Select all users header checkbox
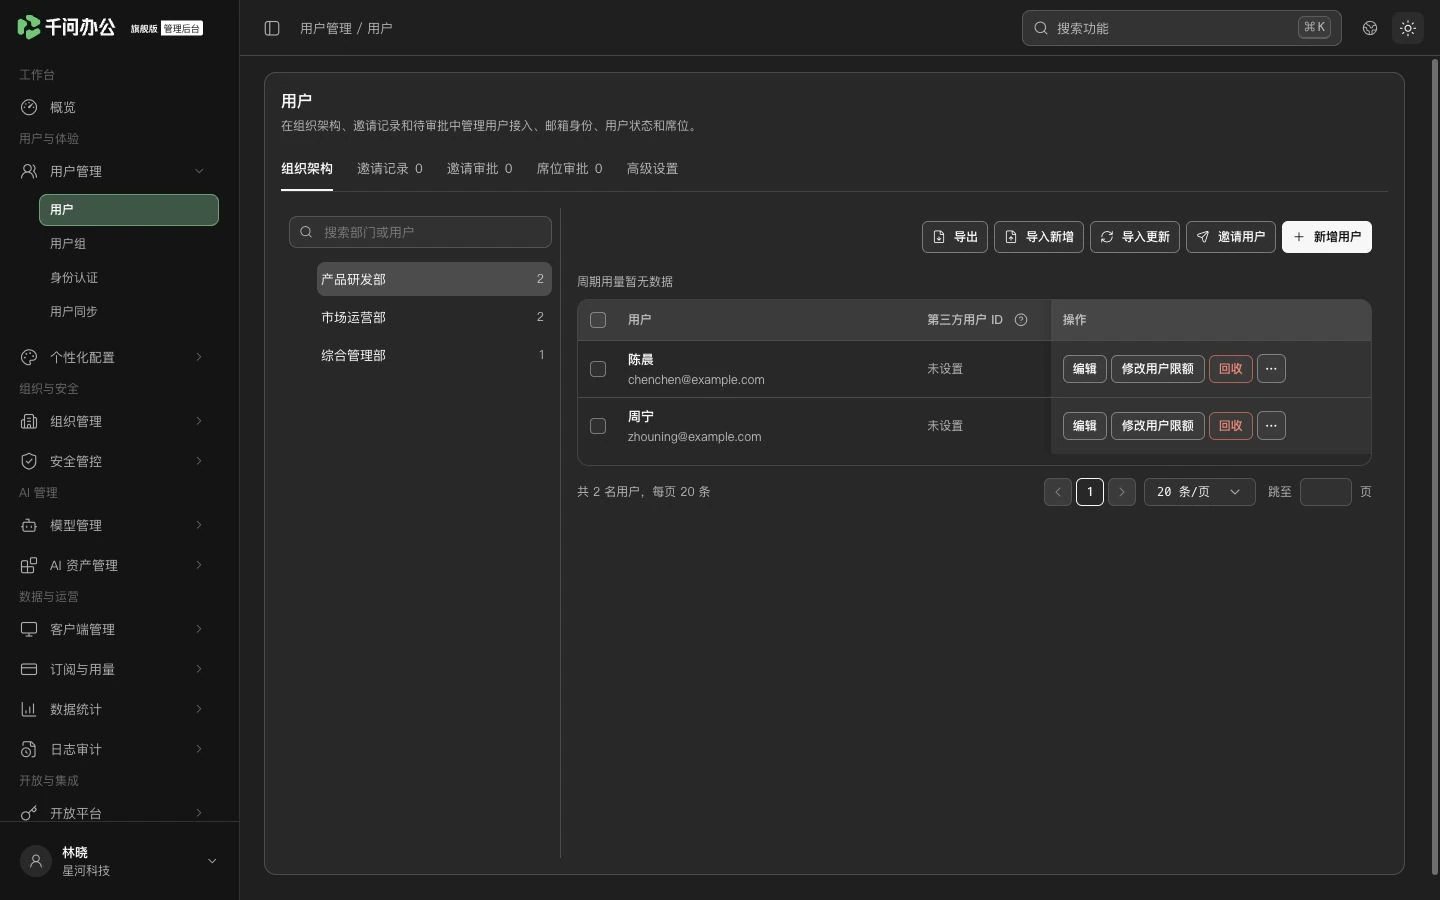Image resolution: width=1440 pixels, height=900 pixels. [598, 320]
